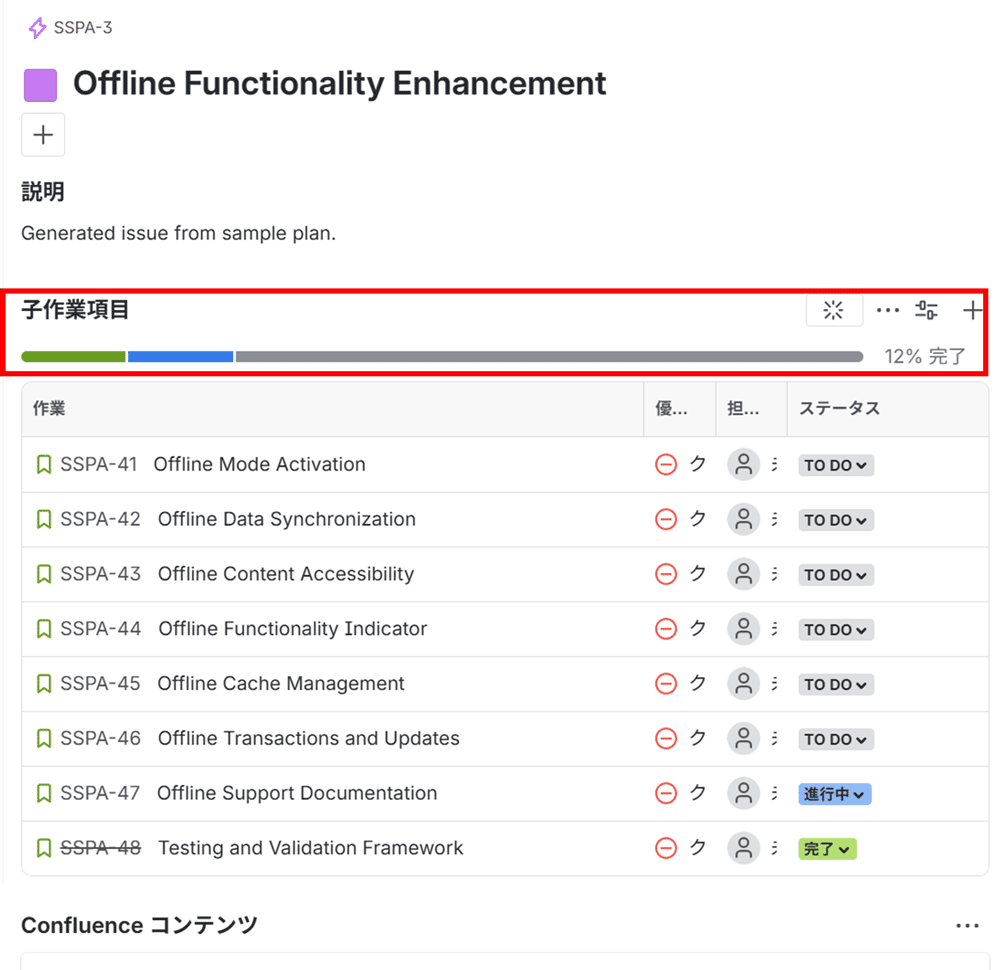The image size is (1000, 970).
Task: Click the add button below the issue title
Action: coord(43,134)
